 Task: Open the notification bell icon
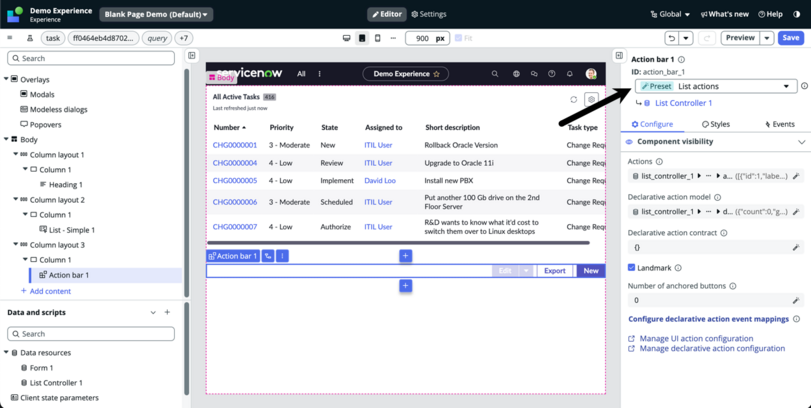[x=569, y=74]
